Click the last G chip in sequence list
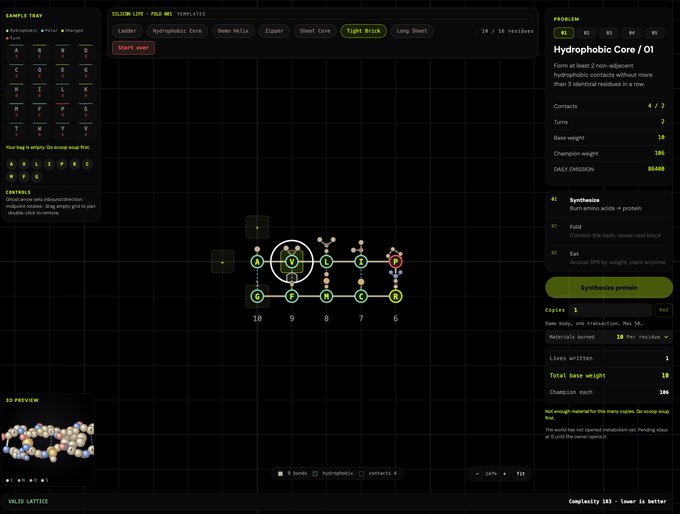680x514 pixels. (36, 177)
